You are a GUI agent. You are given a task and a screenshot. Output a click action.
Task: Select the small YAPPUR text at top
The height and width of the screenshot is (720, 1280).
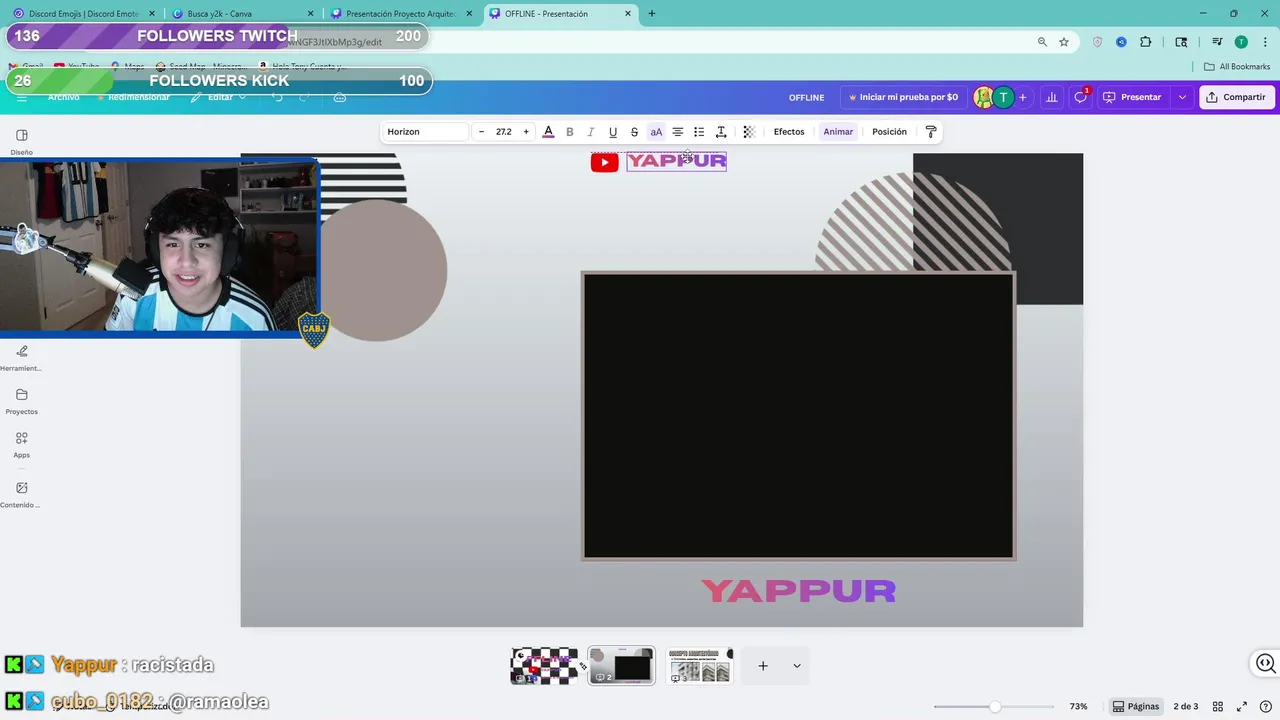pos(677,161)
